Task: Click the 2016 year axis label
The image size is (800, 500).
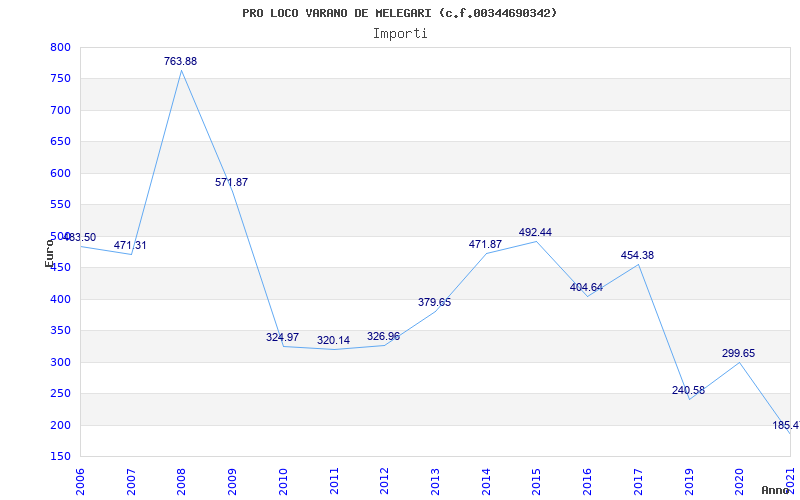Action: point(587,482)
